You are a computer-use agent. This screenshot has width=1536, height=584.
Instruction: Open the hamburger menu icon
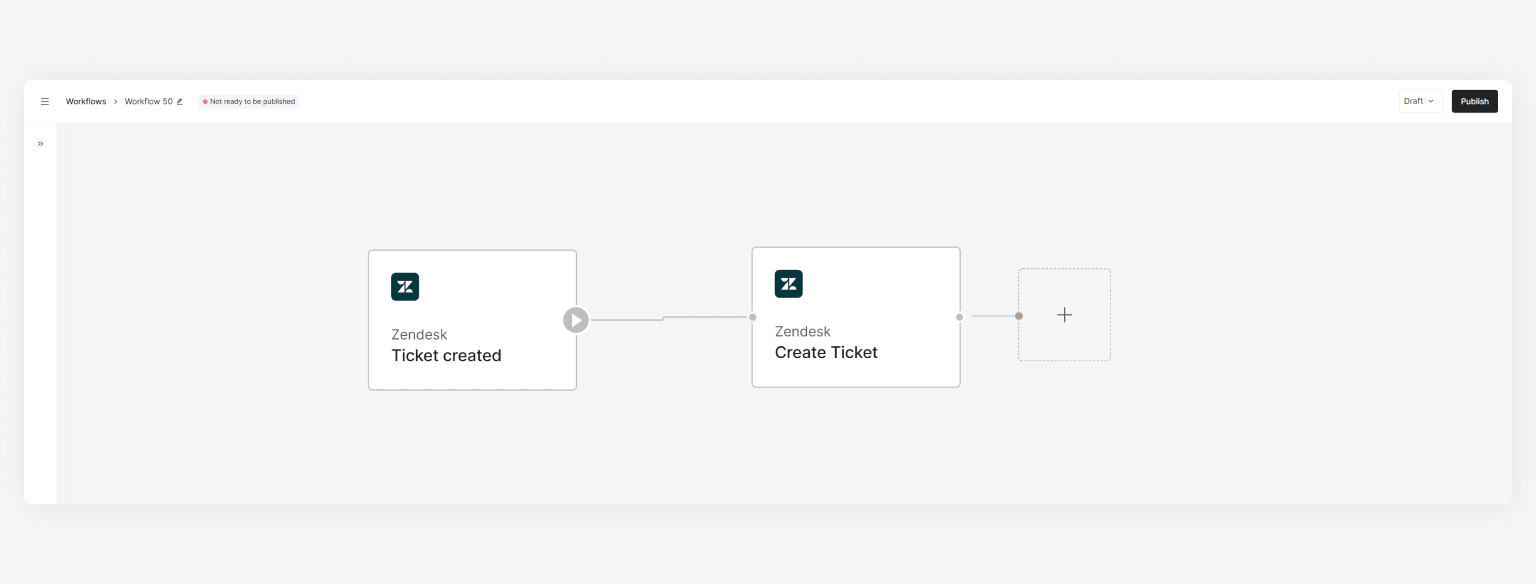click(x=44, y=101)
